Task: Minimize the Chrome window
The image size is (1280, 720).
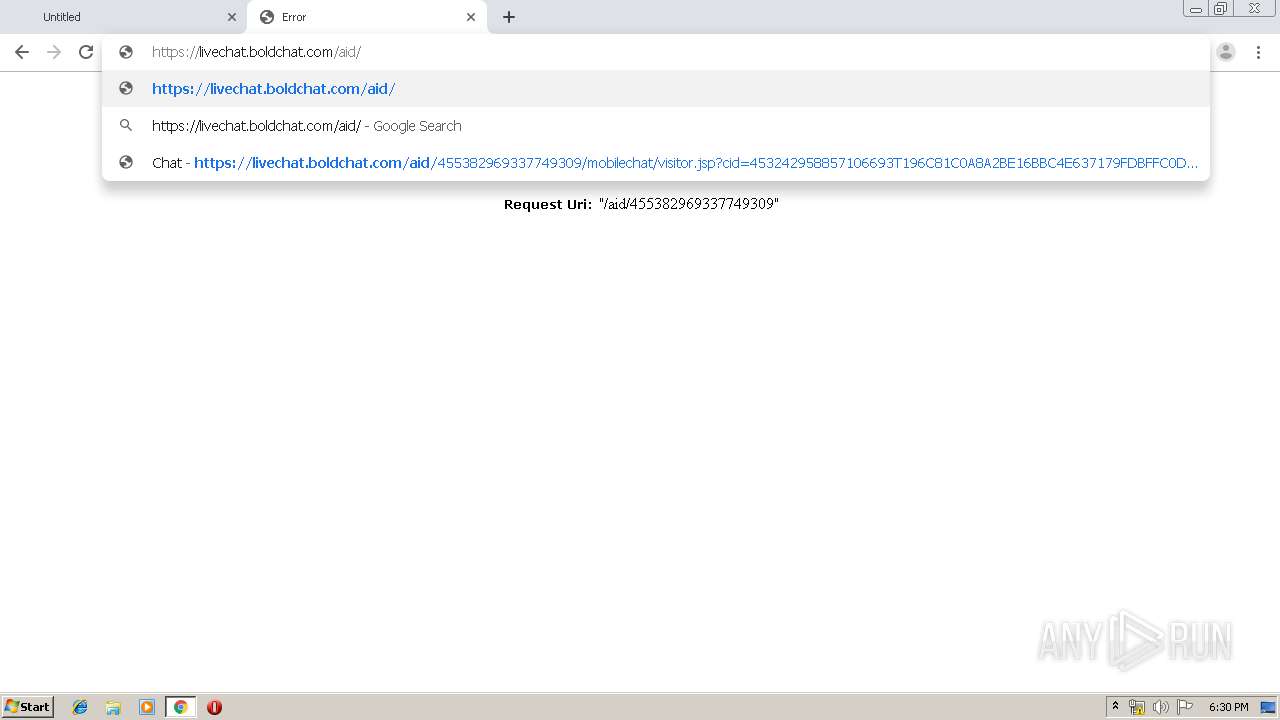Action: [1196, 9]
